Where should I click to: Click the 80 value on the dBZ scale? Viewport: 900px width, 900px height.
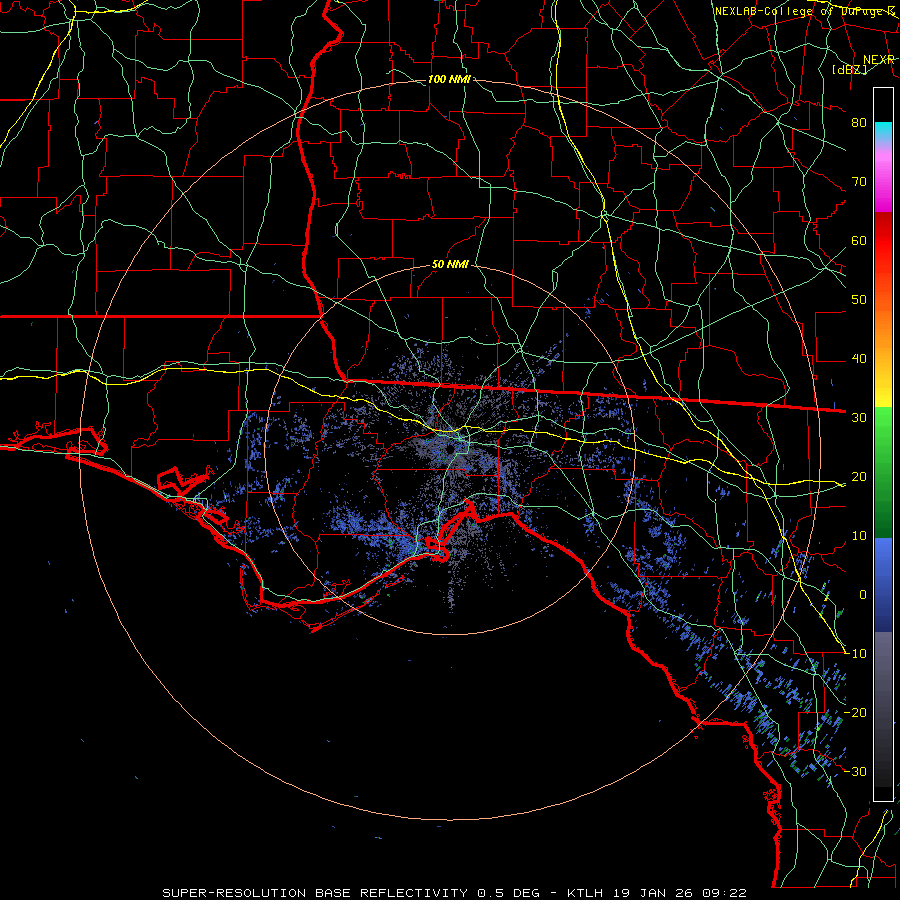pyautogui.click(x=859, y=122)
